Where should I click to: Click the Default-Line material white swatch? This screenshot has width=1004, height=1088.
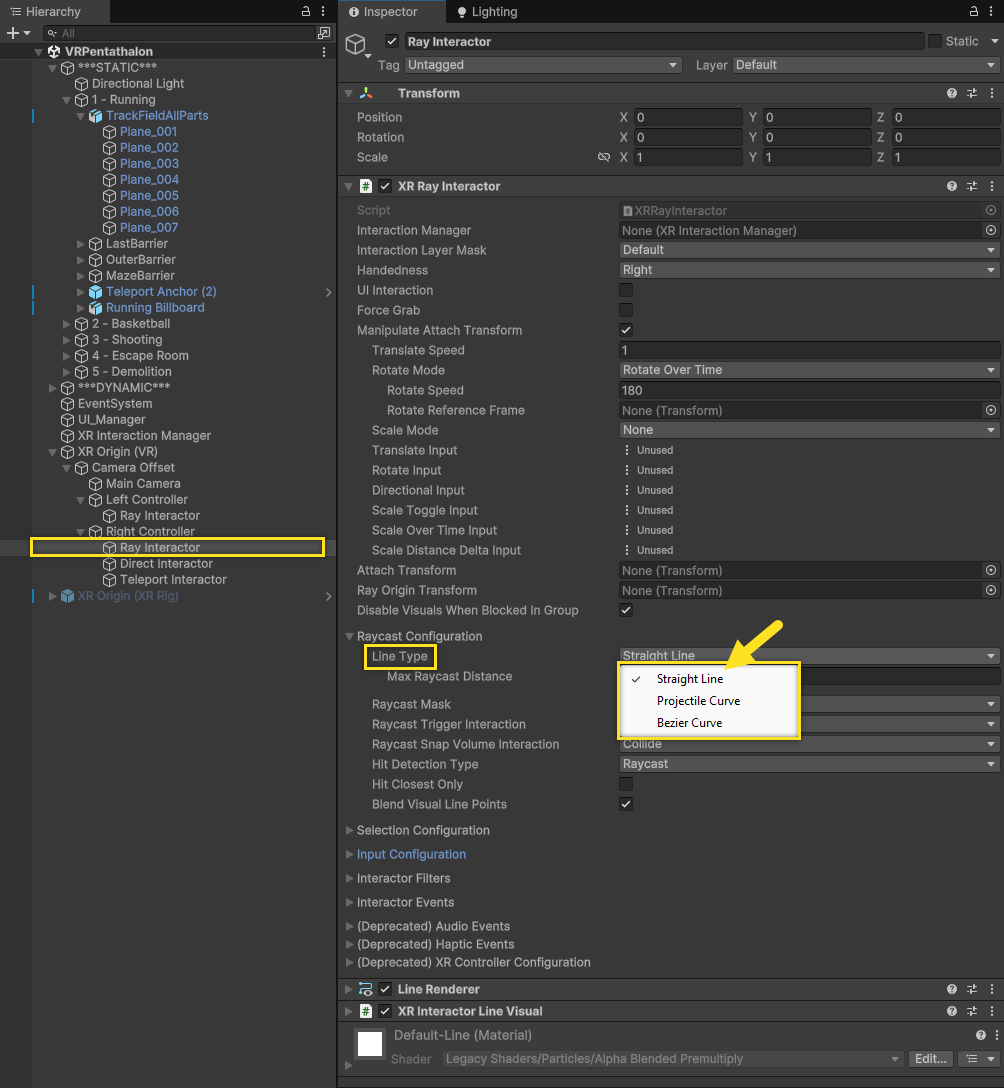369,1043
